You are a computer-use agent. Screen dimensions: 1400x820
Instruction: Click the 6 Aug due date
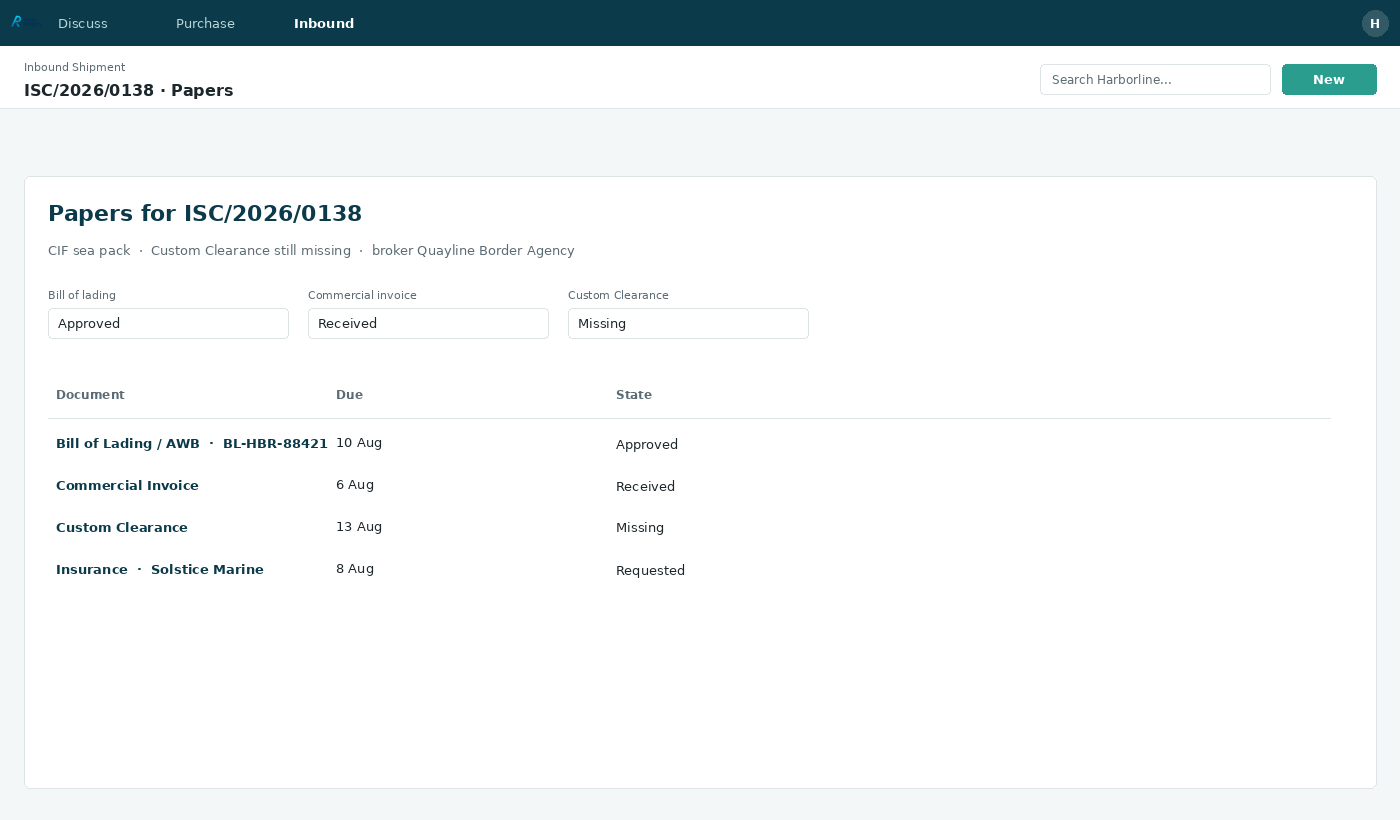tap(355, 485)
